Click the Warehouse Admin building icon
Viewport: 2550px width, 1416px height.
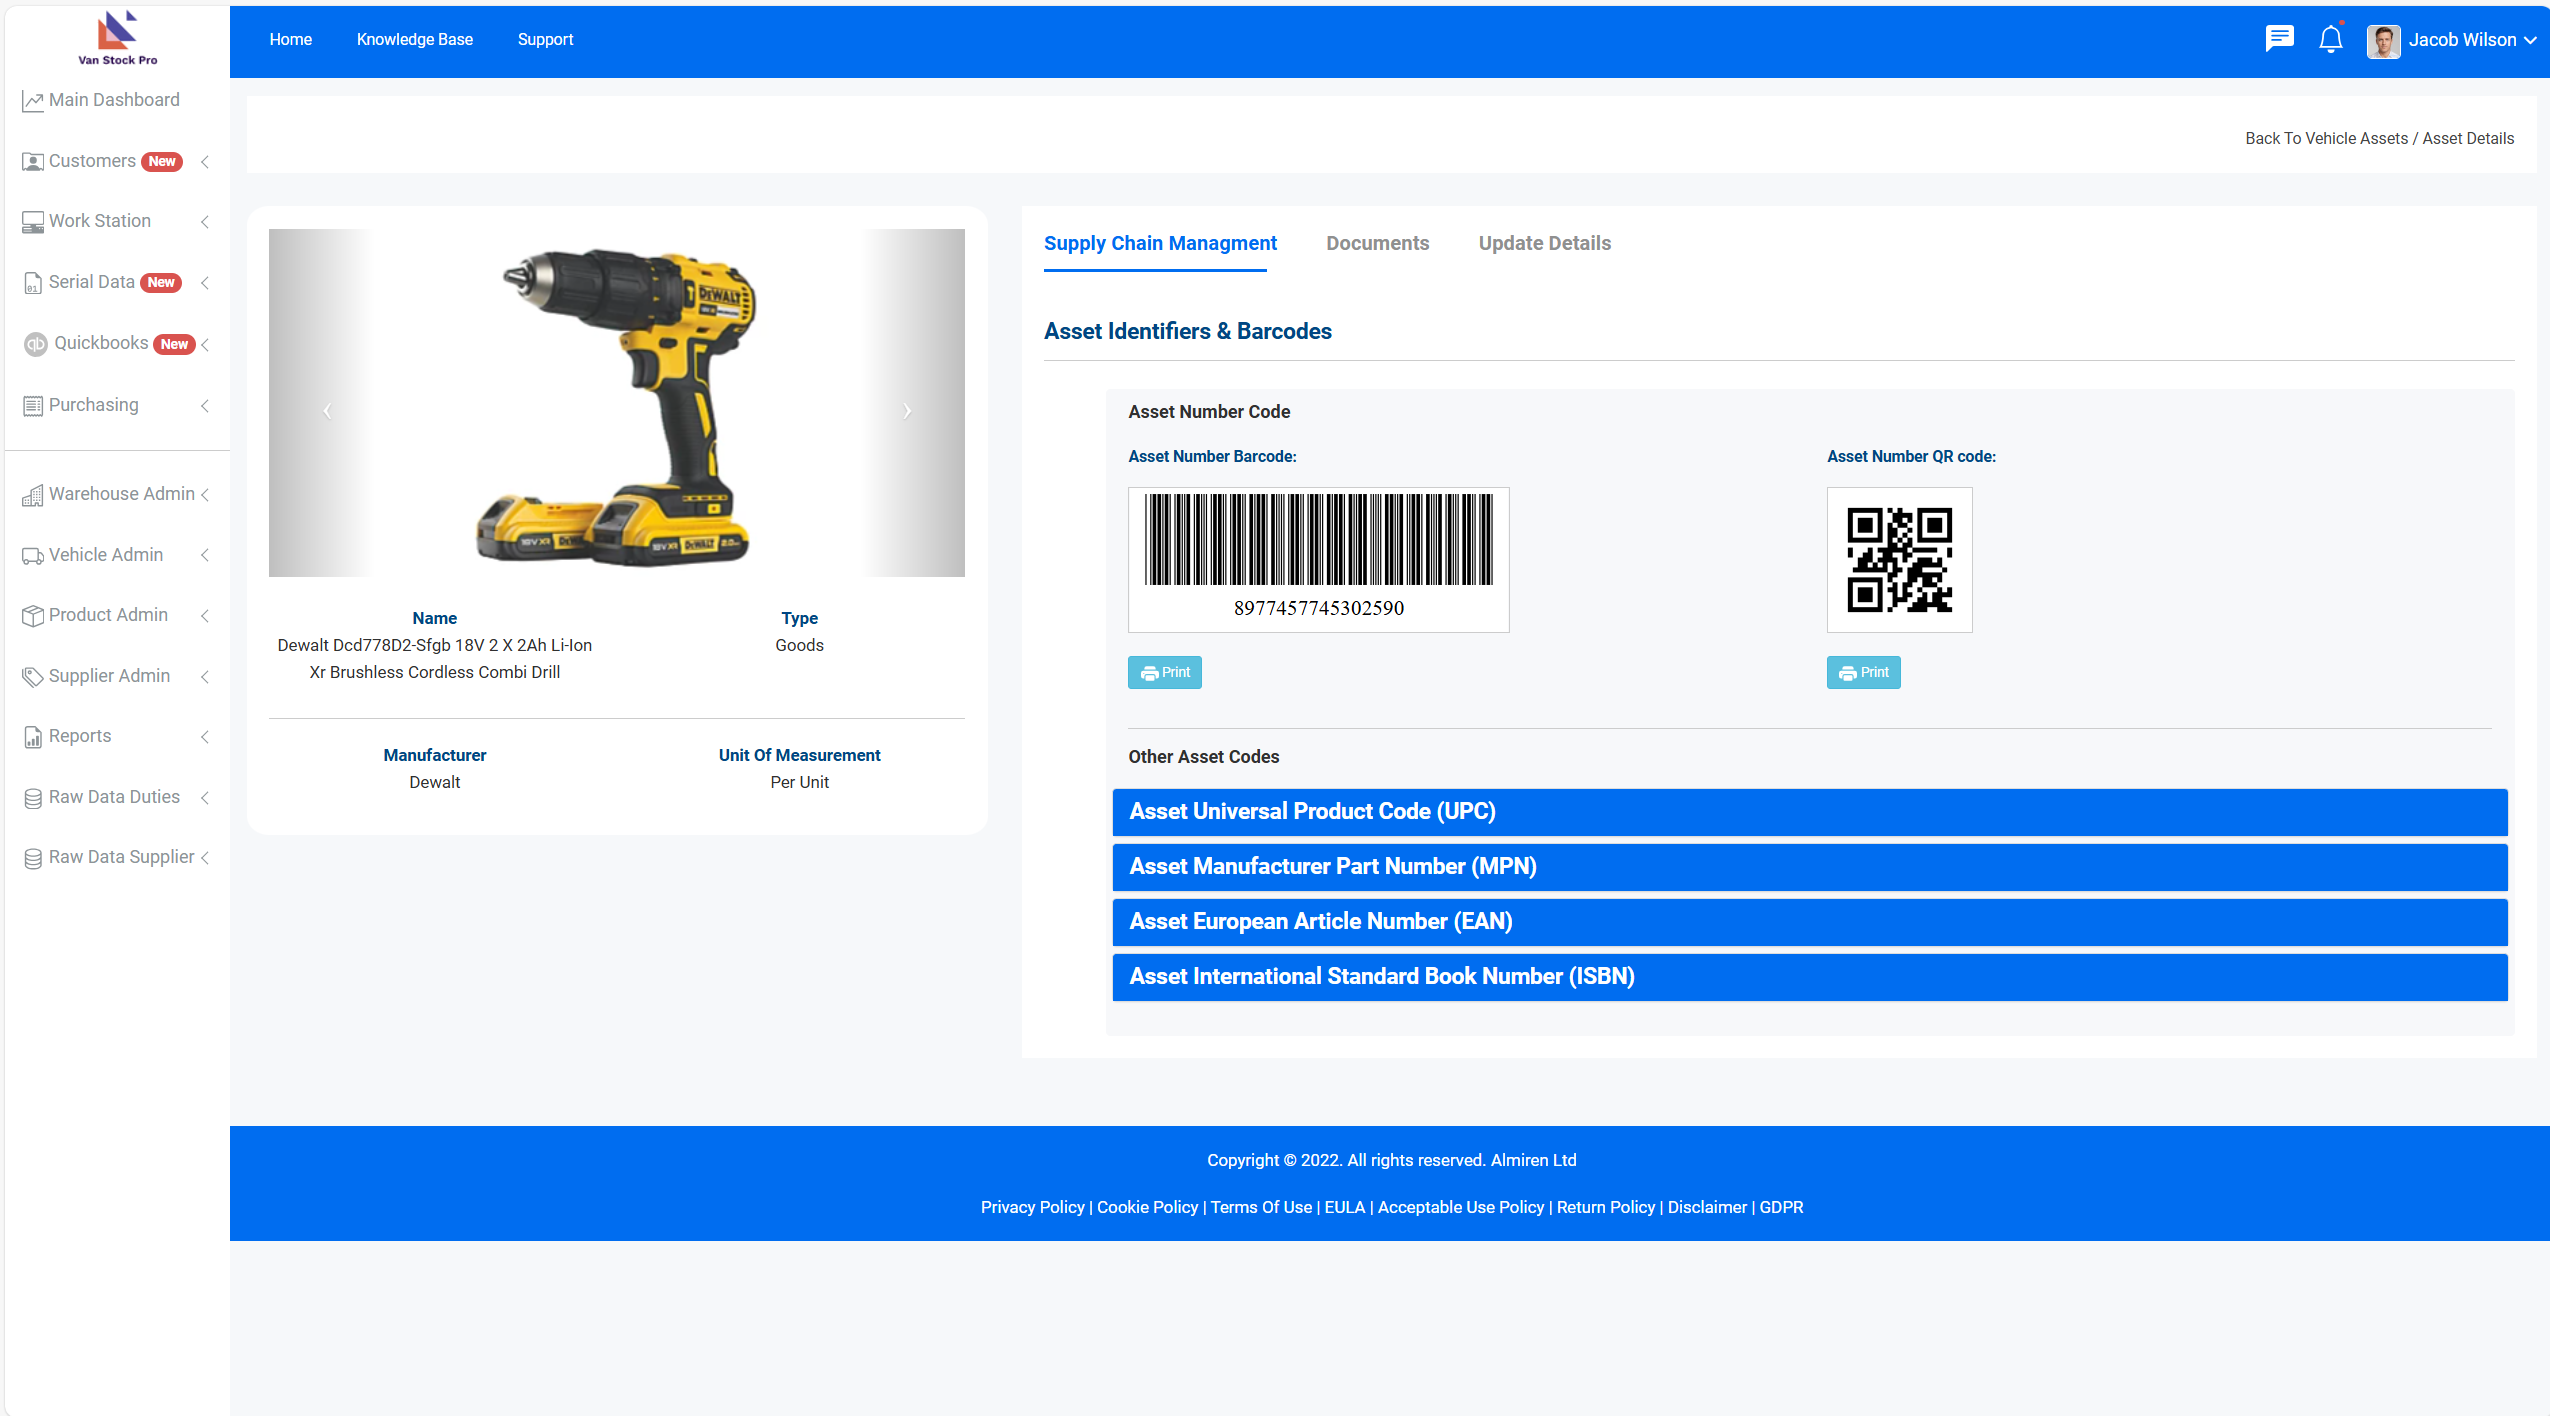tap(33, 495)
